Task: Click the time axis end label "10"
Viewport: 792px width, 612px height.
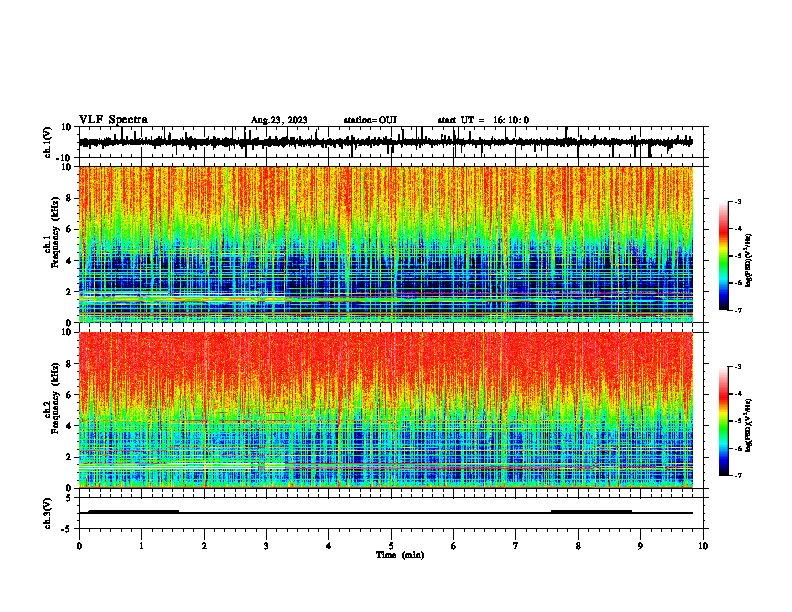Action: [703, 546]
